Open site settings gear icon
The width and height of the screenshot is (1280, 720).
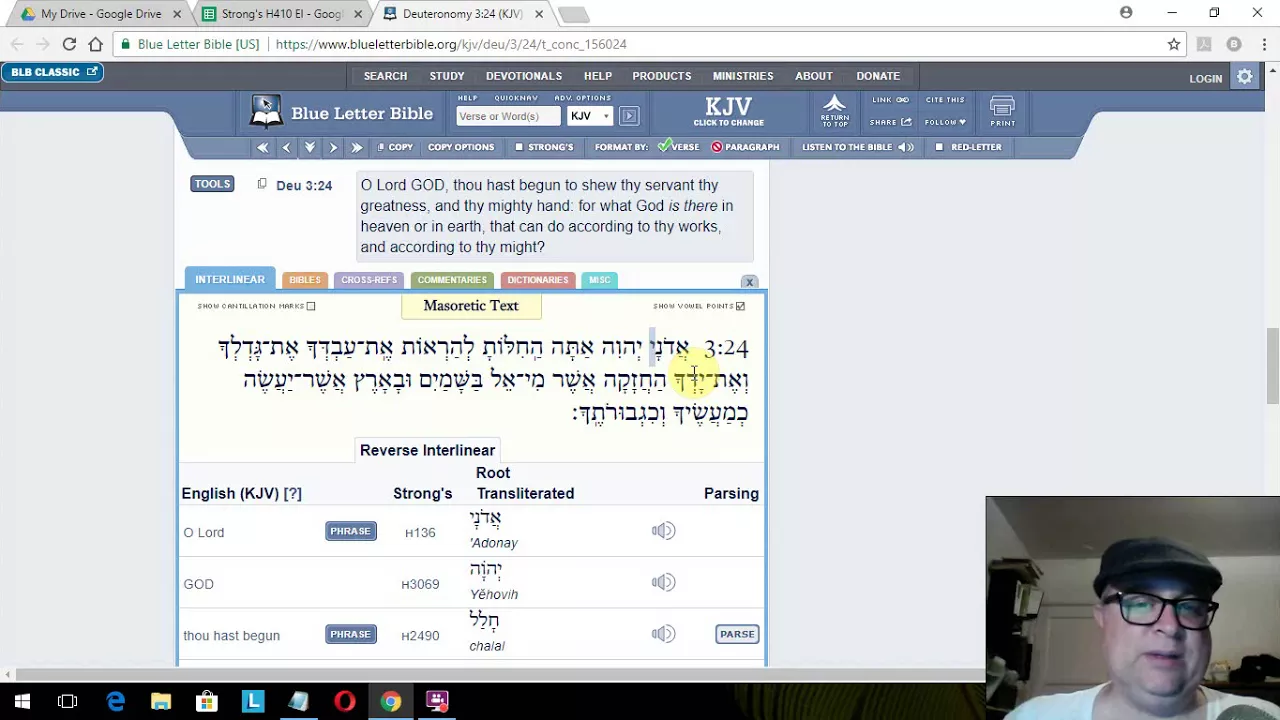click(x=1245, y=77)
